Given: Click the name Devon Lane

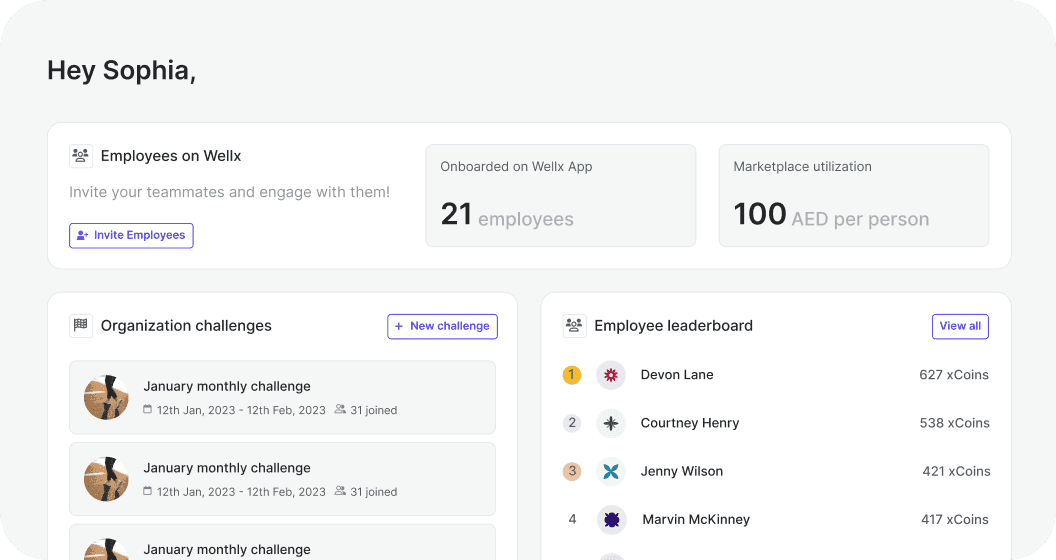Looking at the screenshot, I should (x=677, y=375).
